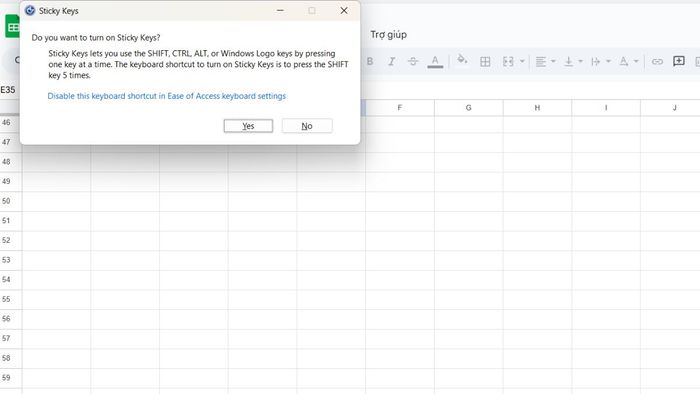Image resolution: width=700 pixels, height=394 pixels.
Task: Select column G header
Action: coord(468,108)
